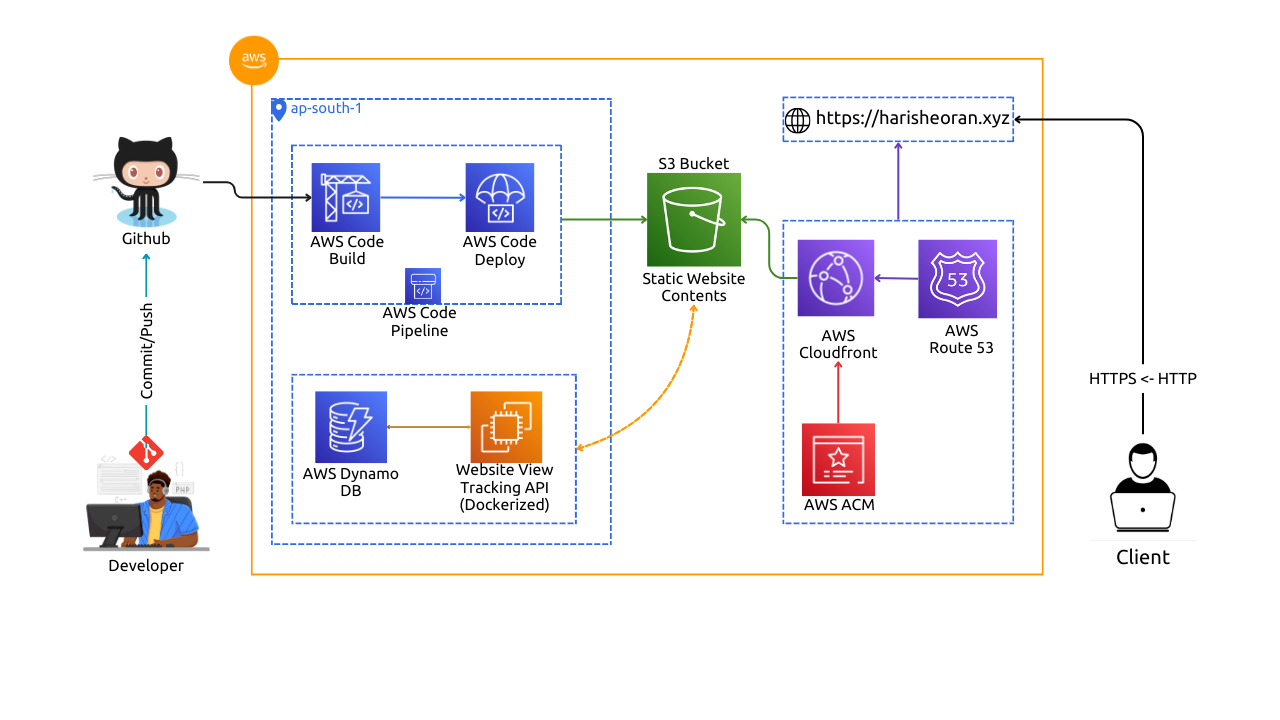Click the orange AWS cloud logo badge
The width and height of the screenshot is (1280, 720).
[254, 59]
